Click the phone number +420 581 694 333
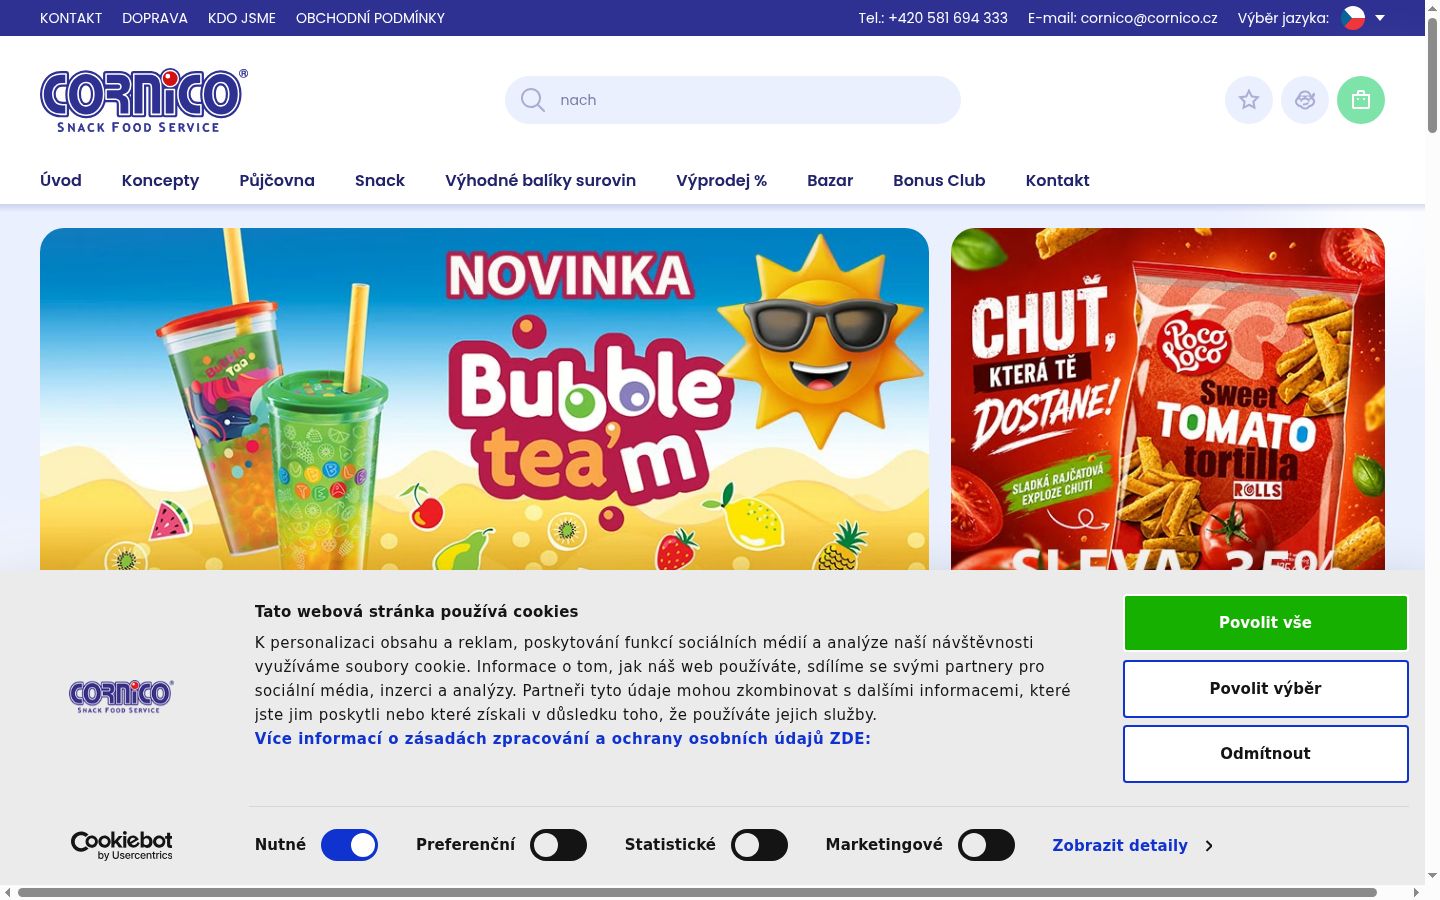 (948, 18)
